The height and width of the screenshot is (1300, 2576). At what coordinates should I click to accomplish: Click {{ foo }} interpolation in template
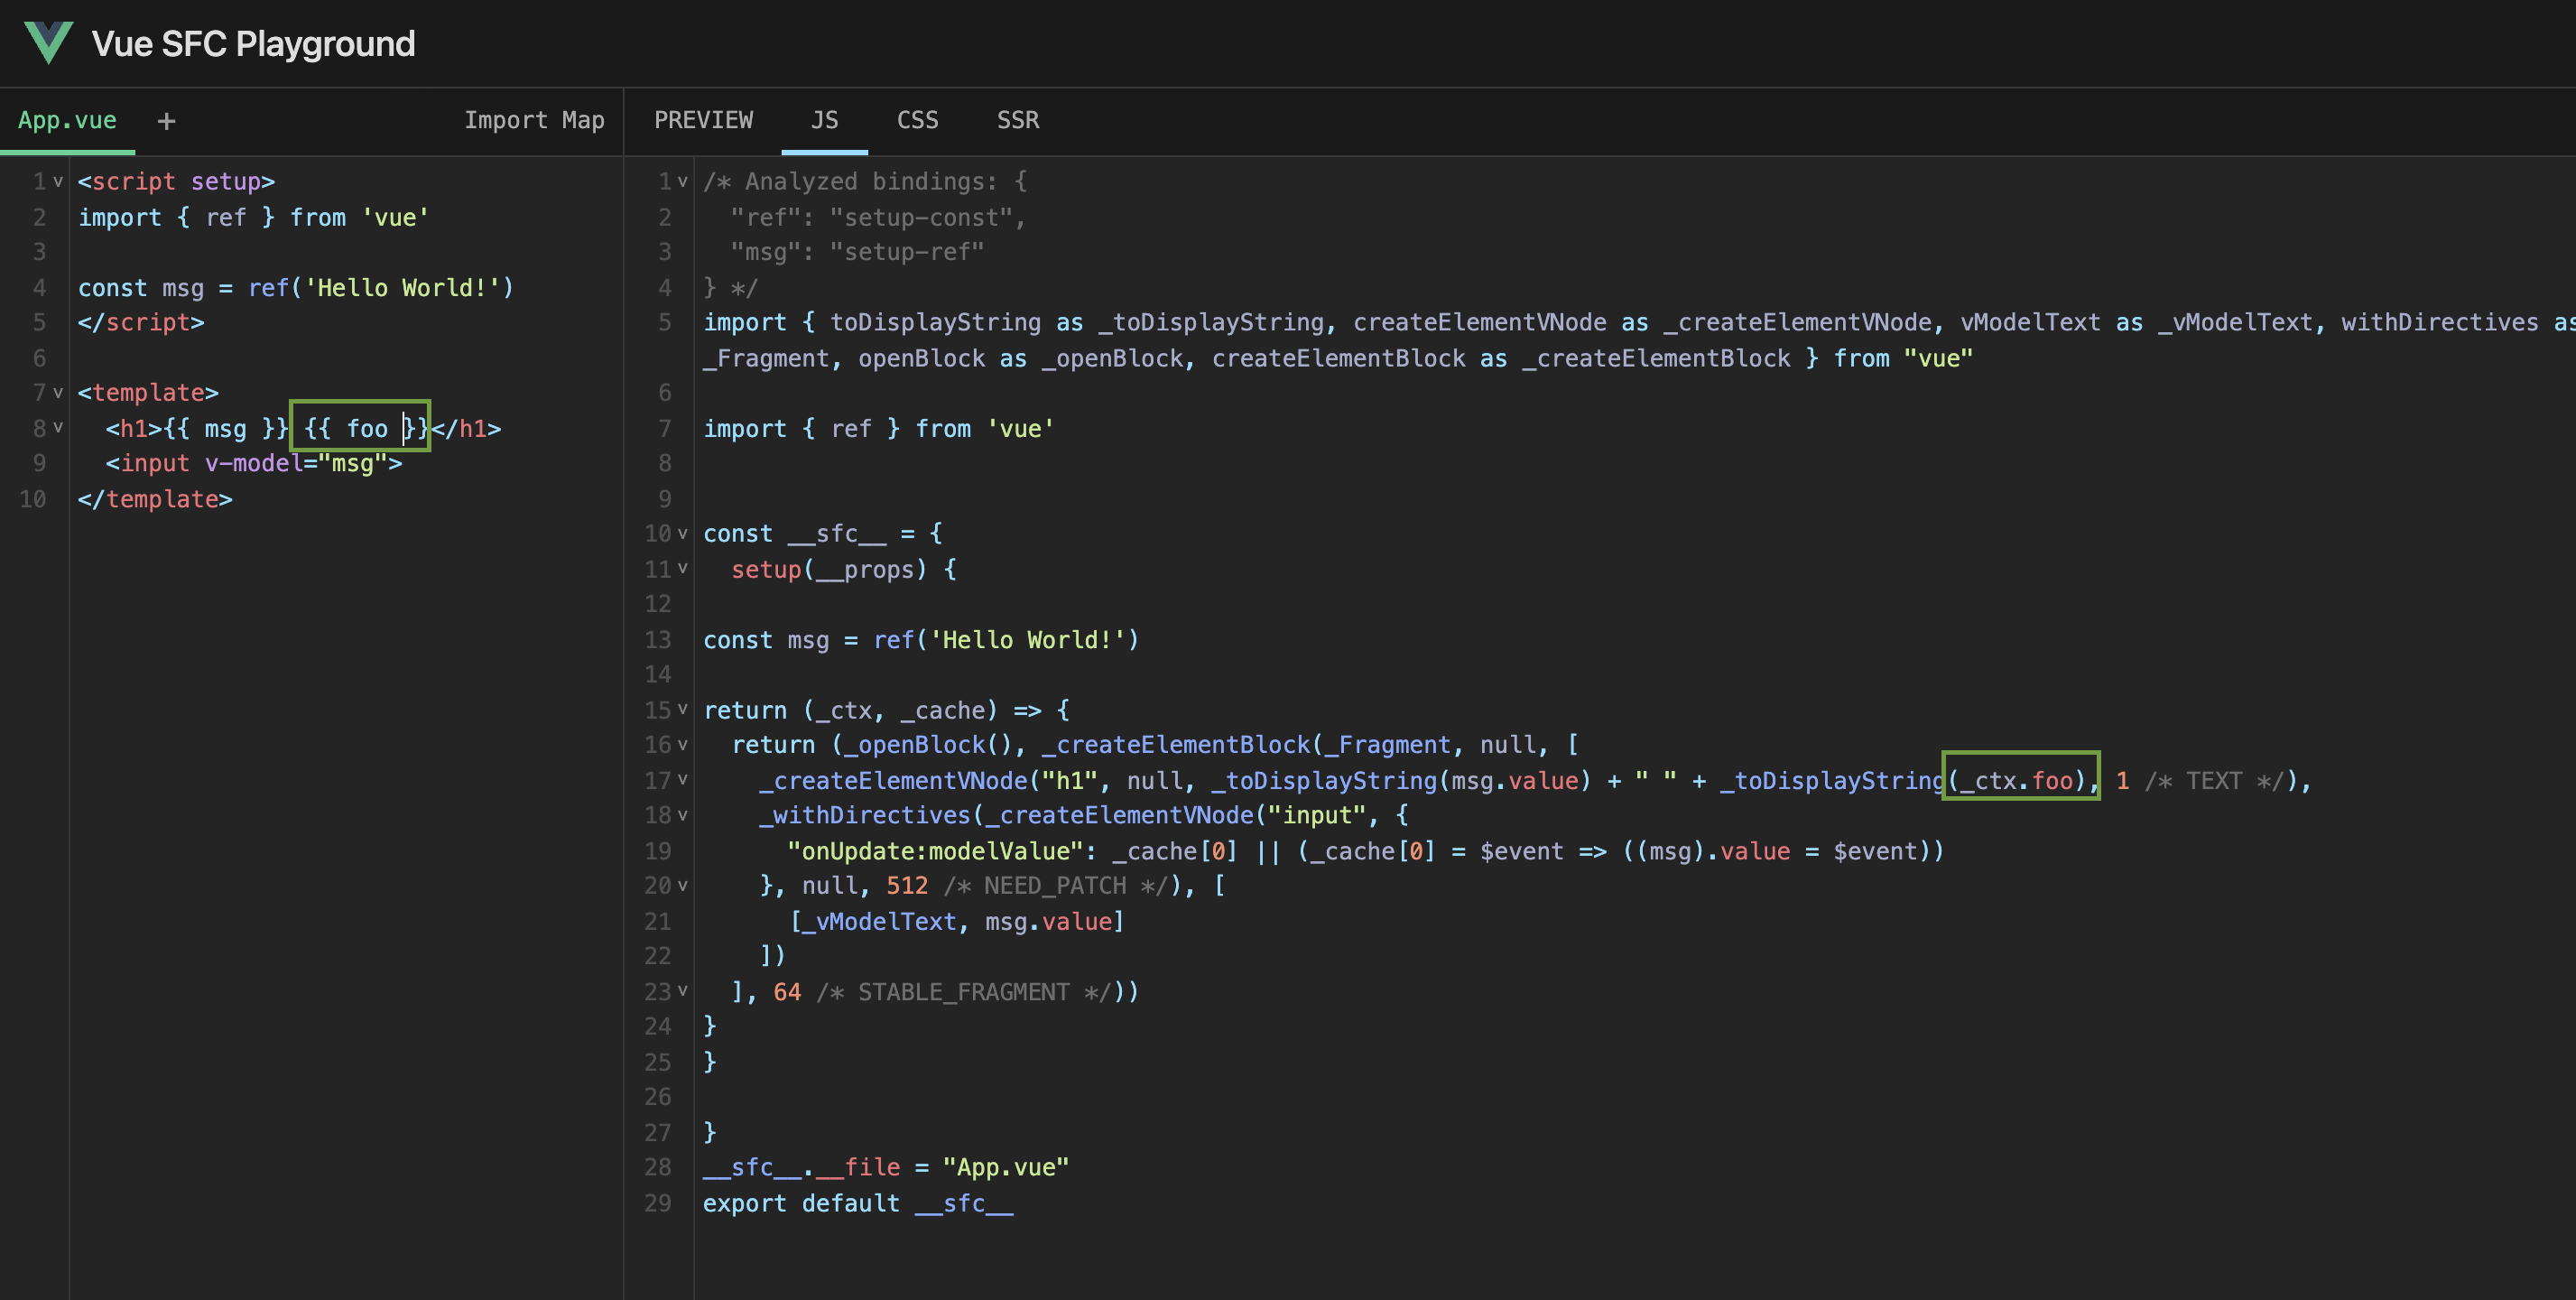point(366,429)
